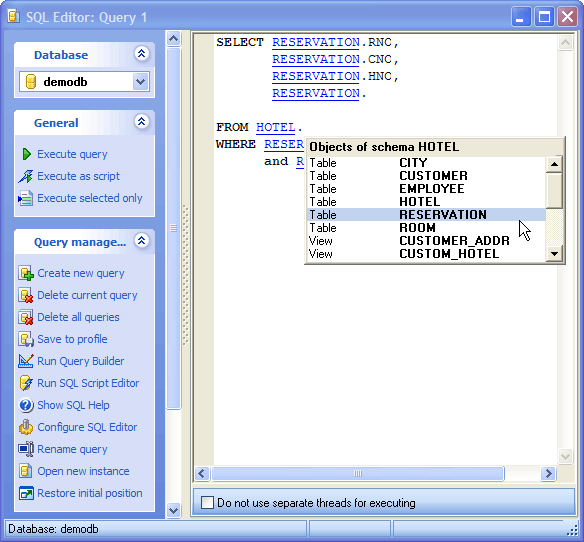Collapse the Query management panel section

142,241
